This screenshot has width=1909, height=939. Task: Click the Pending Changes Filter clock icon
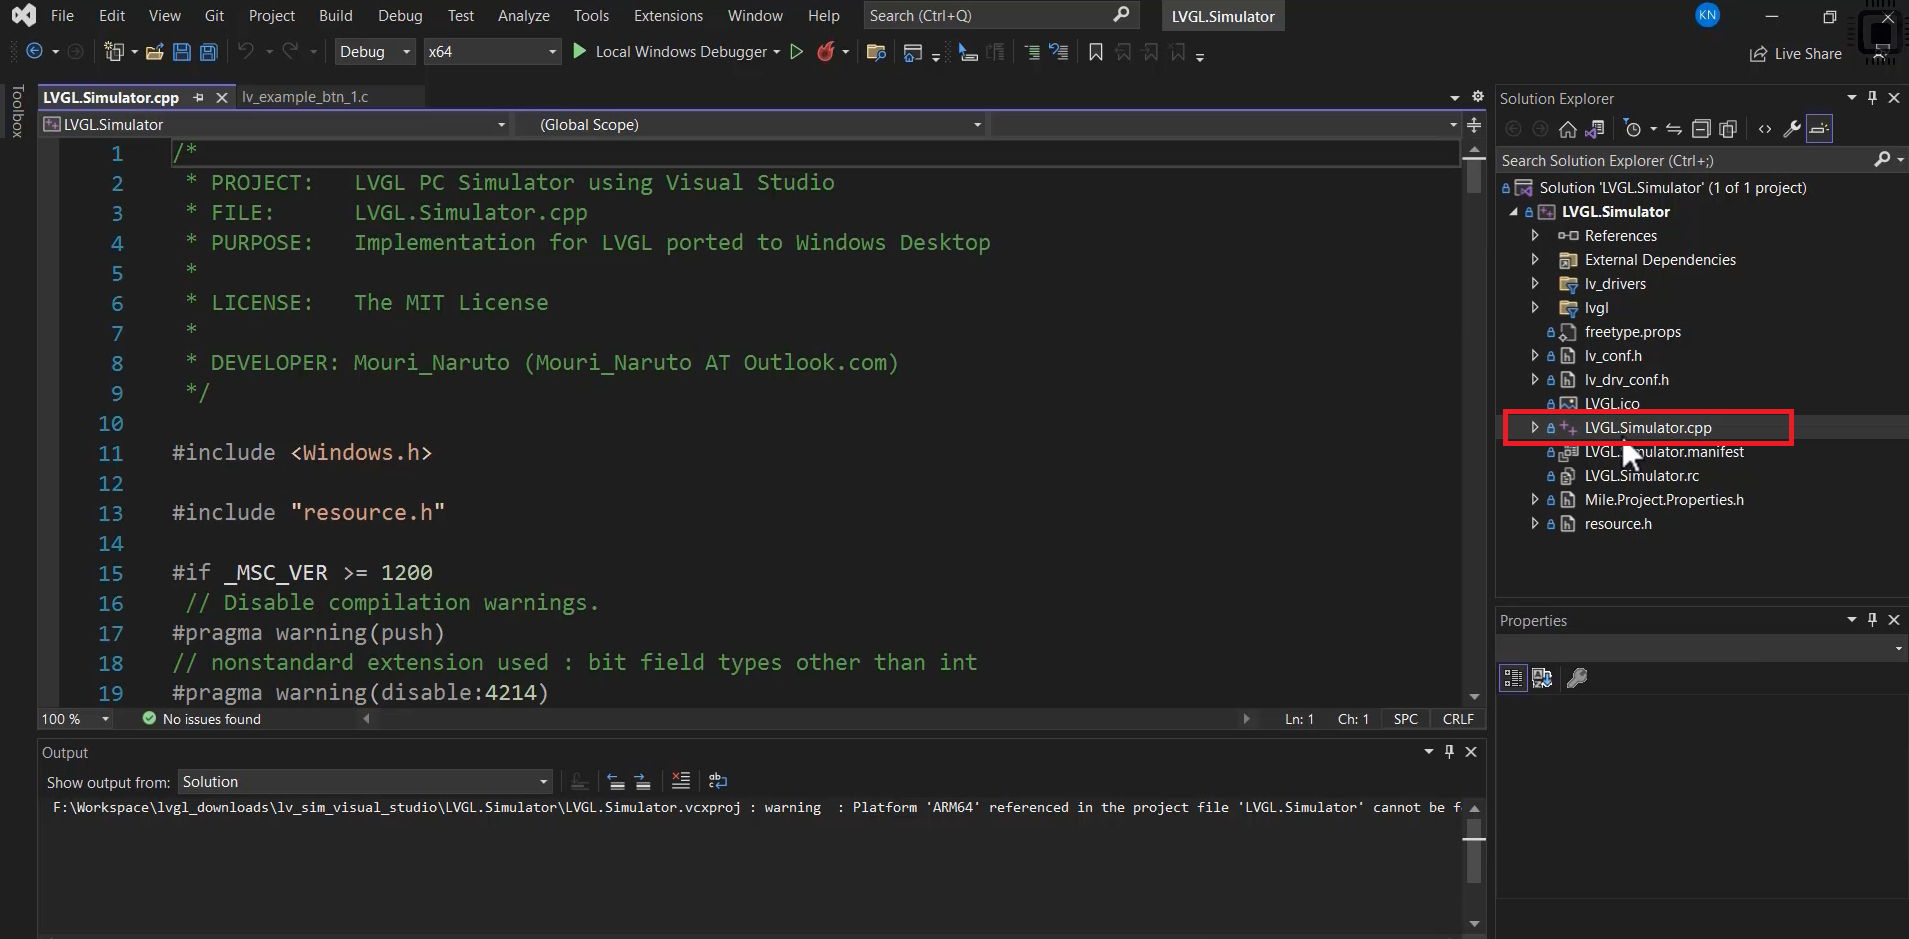(x=1632, y=129)
